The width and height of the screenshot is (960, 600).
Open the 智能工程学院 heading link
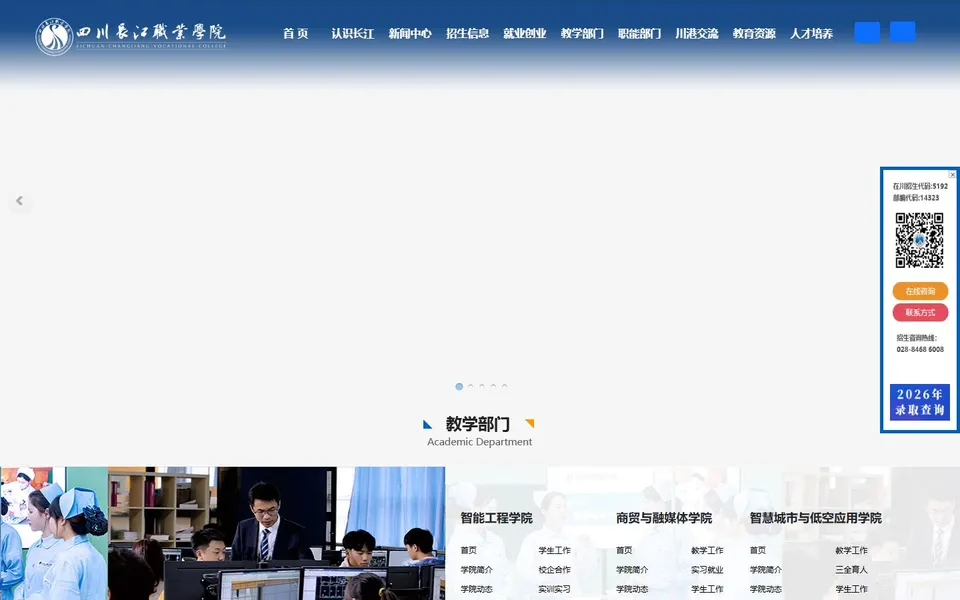pyautogui.click(x=497, y=518)
